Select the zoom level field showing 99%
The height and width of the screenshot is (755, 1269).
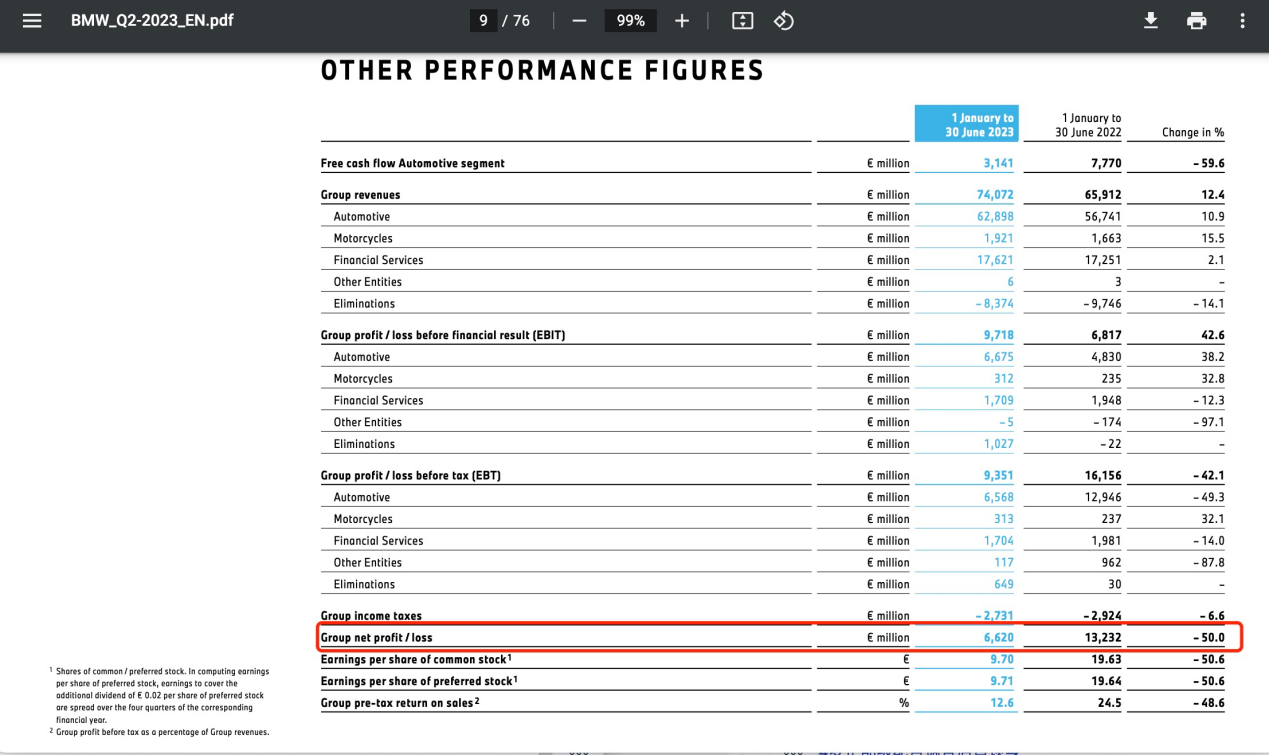click(630, 21)
